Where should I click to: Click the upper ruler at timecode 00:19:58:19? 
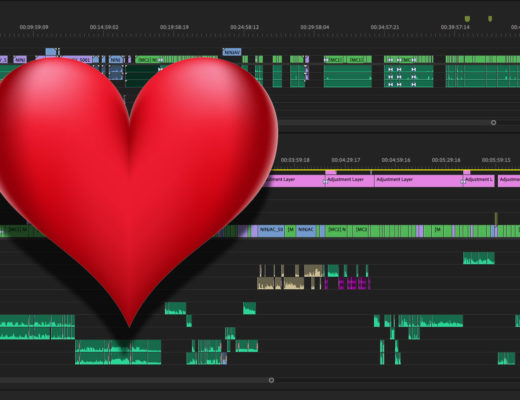pyautogui.click(x=174, y=27)
